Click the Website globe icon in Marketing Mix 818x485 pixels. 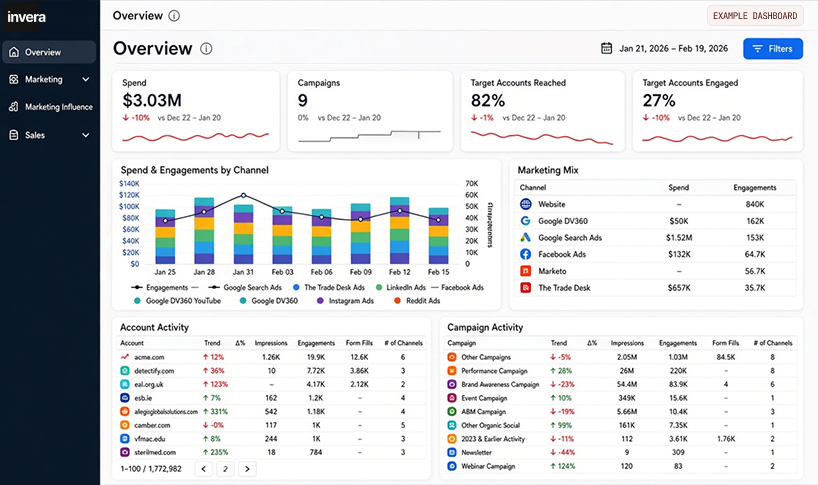click(526, 204)
